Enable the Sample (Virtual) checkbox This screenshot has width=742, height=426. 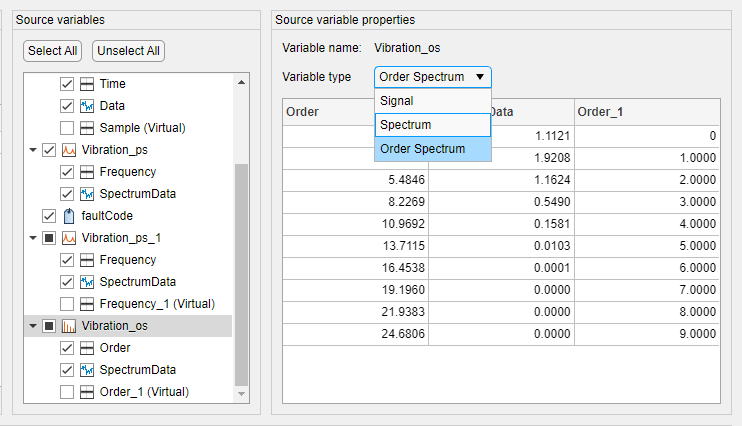coord(67,128)
